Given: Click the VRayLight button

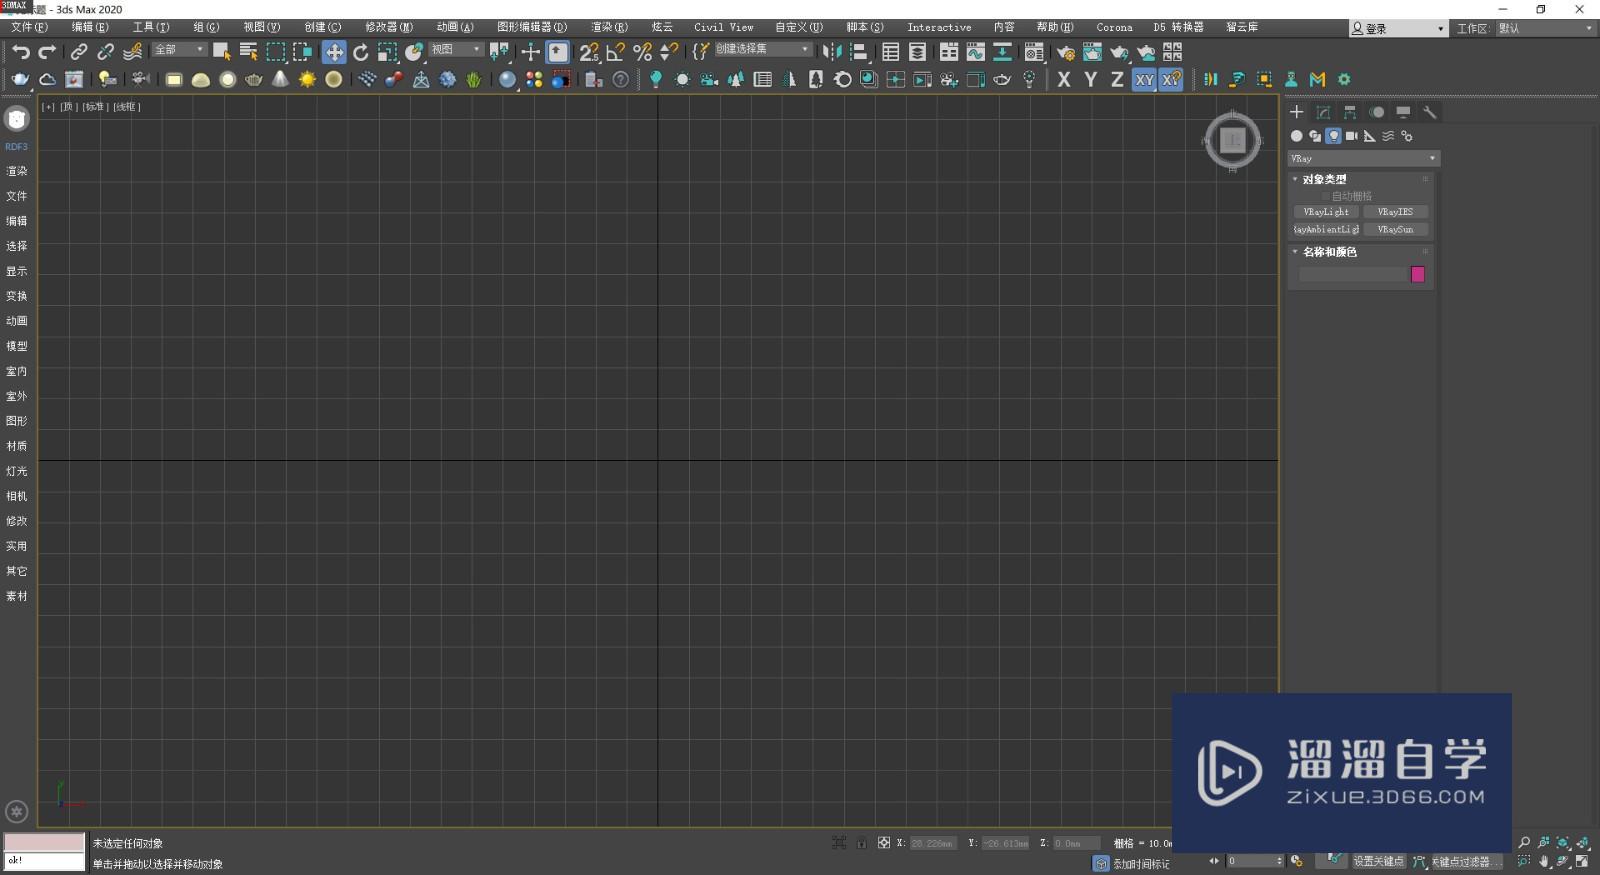Looking at the screenshot, I should pos(1326,212).
